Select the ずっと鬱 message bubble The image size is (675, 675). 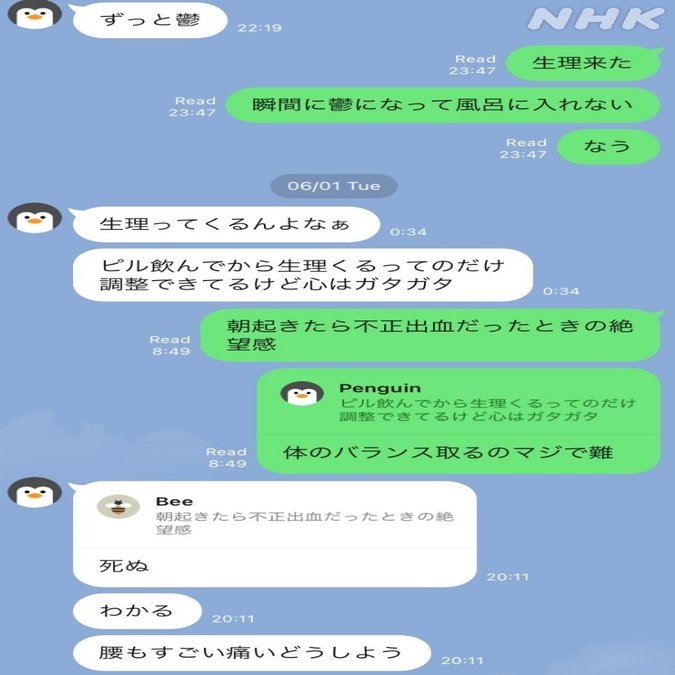[150, 20]
